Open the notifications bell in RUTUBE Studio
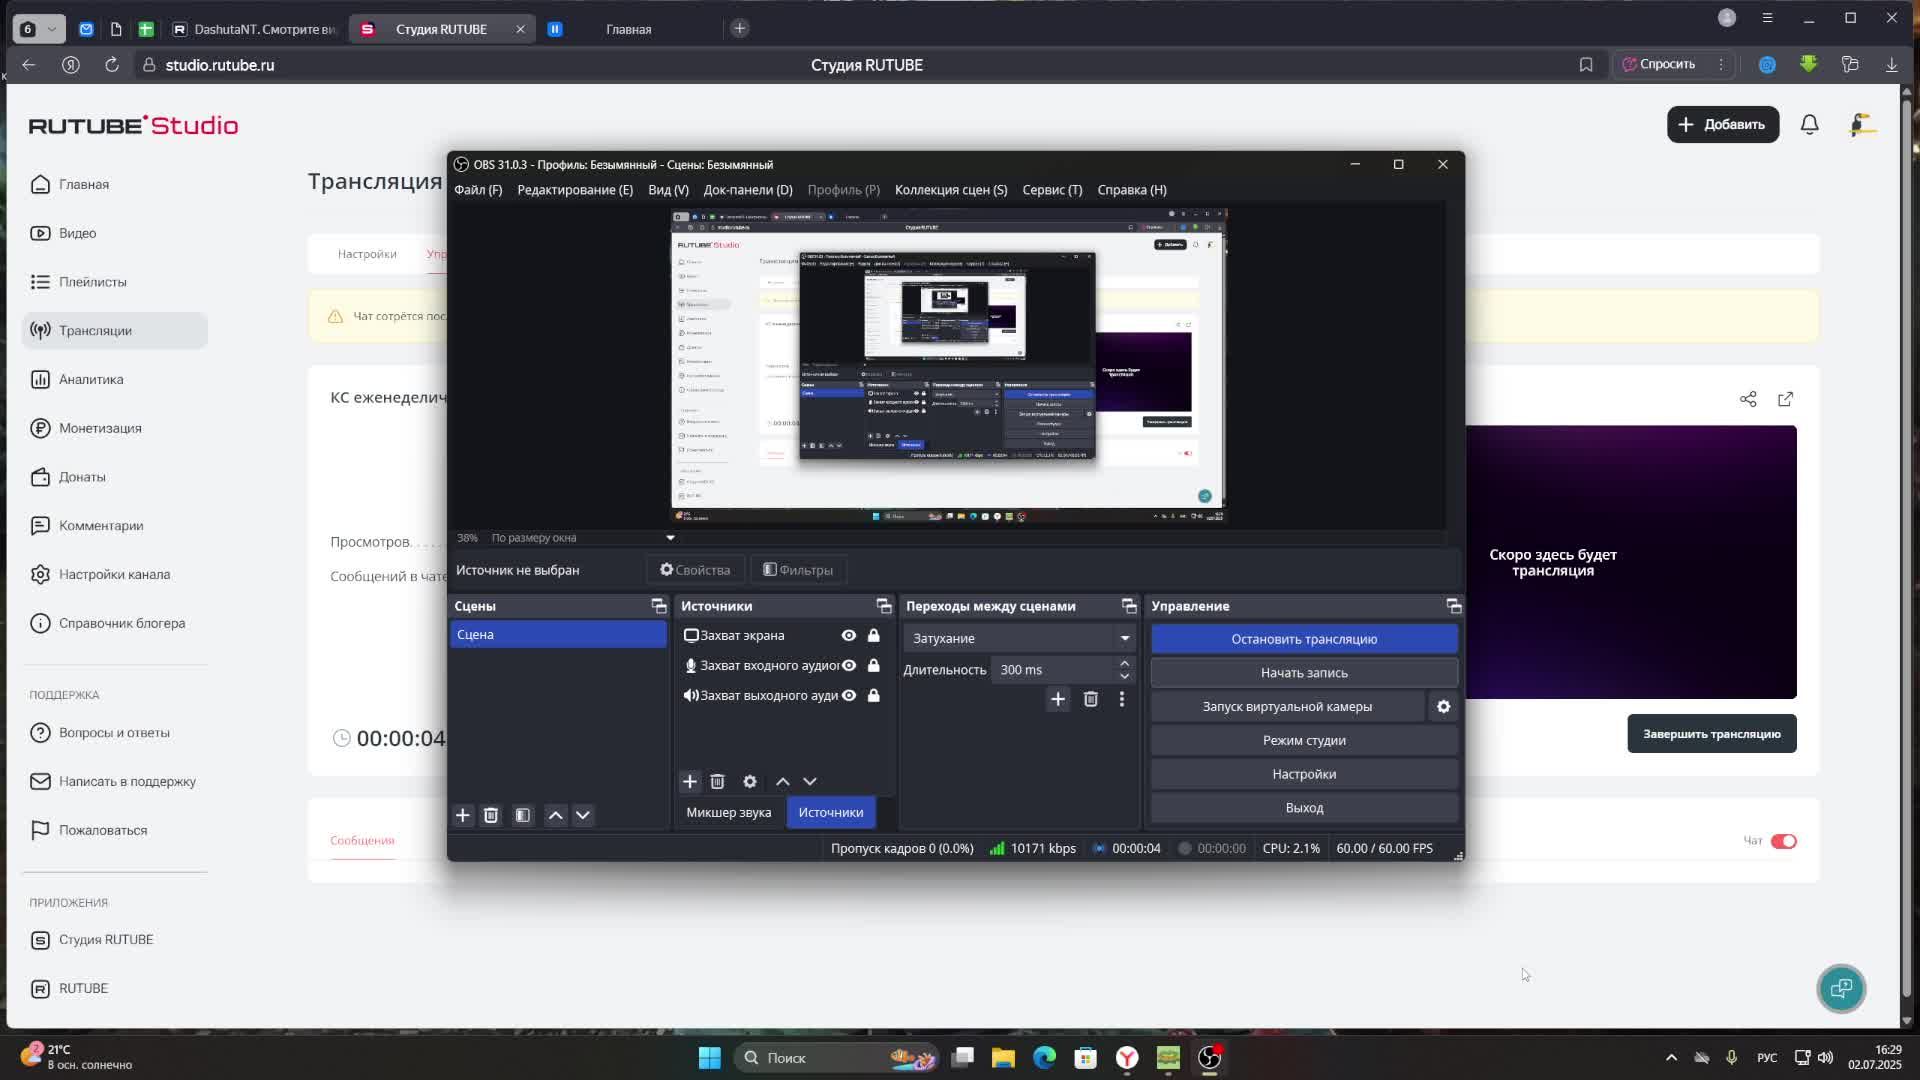The width and height of the screenshot is (1920, 1080). (1809, 125)
